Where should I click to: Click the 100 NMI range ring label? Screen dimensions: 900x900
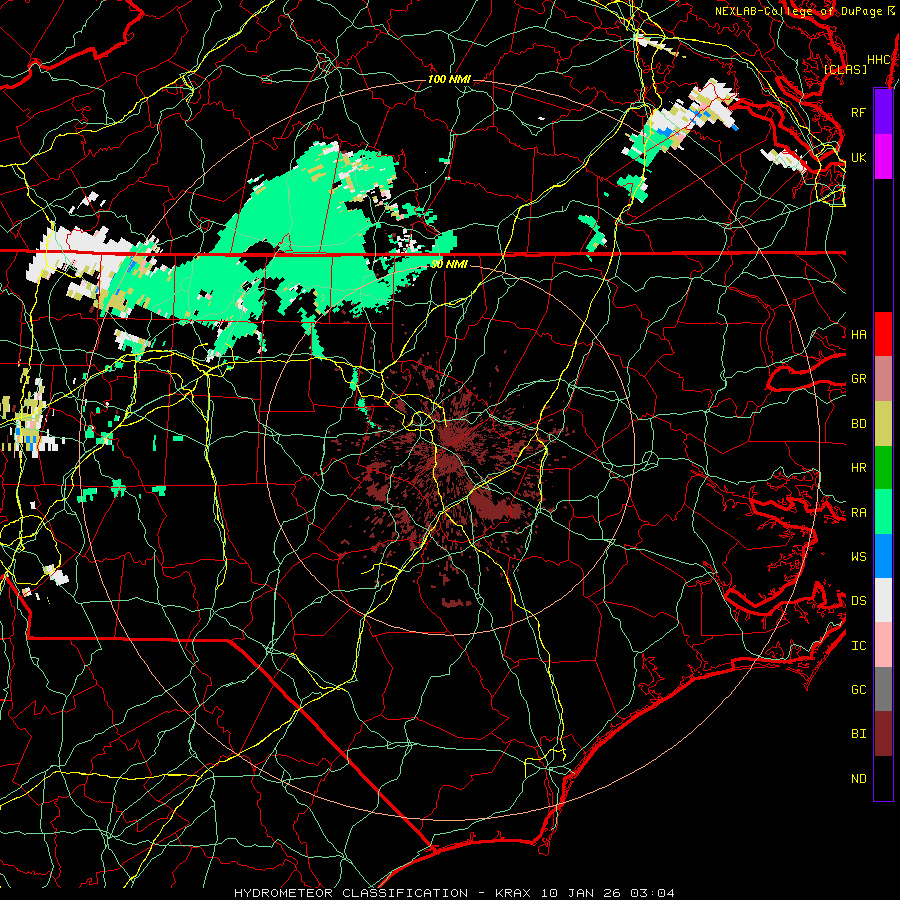click(449, 79)
